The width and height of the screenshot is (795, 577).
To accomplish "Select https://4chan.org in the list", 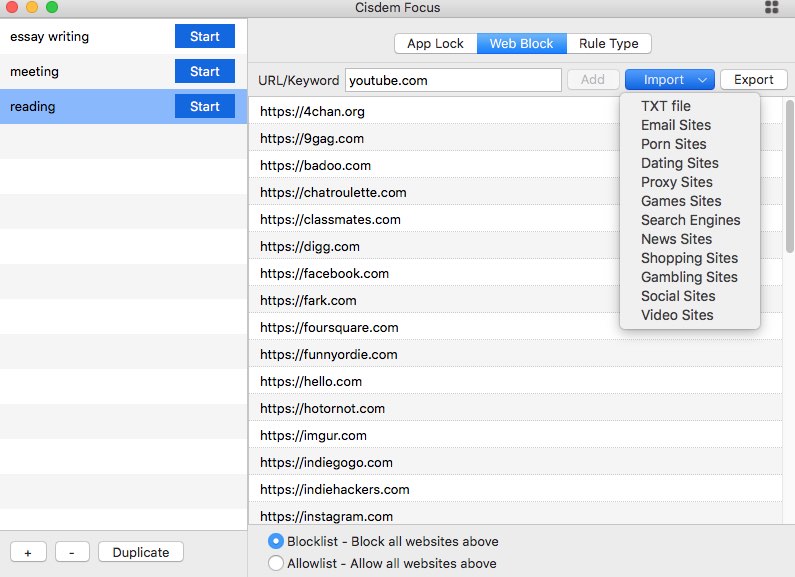I will pyautogui.click(x=515, y=112).
